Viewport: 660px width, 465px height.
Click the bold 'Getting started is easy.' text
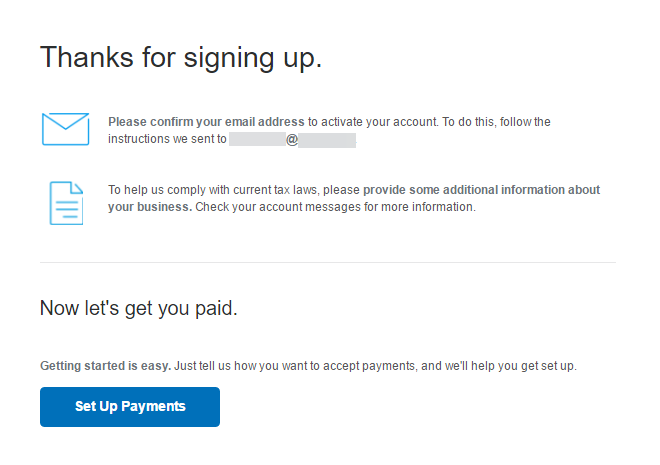point(106,366)
